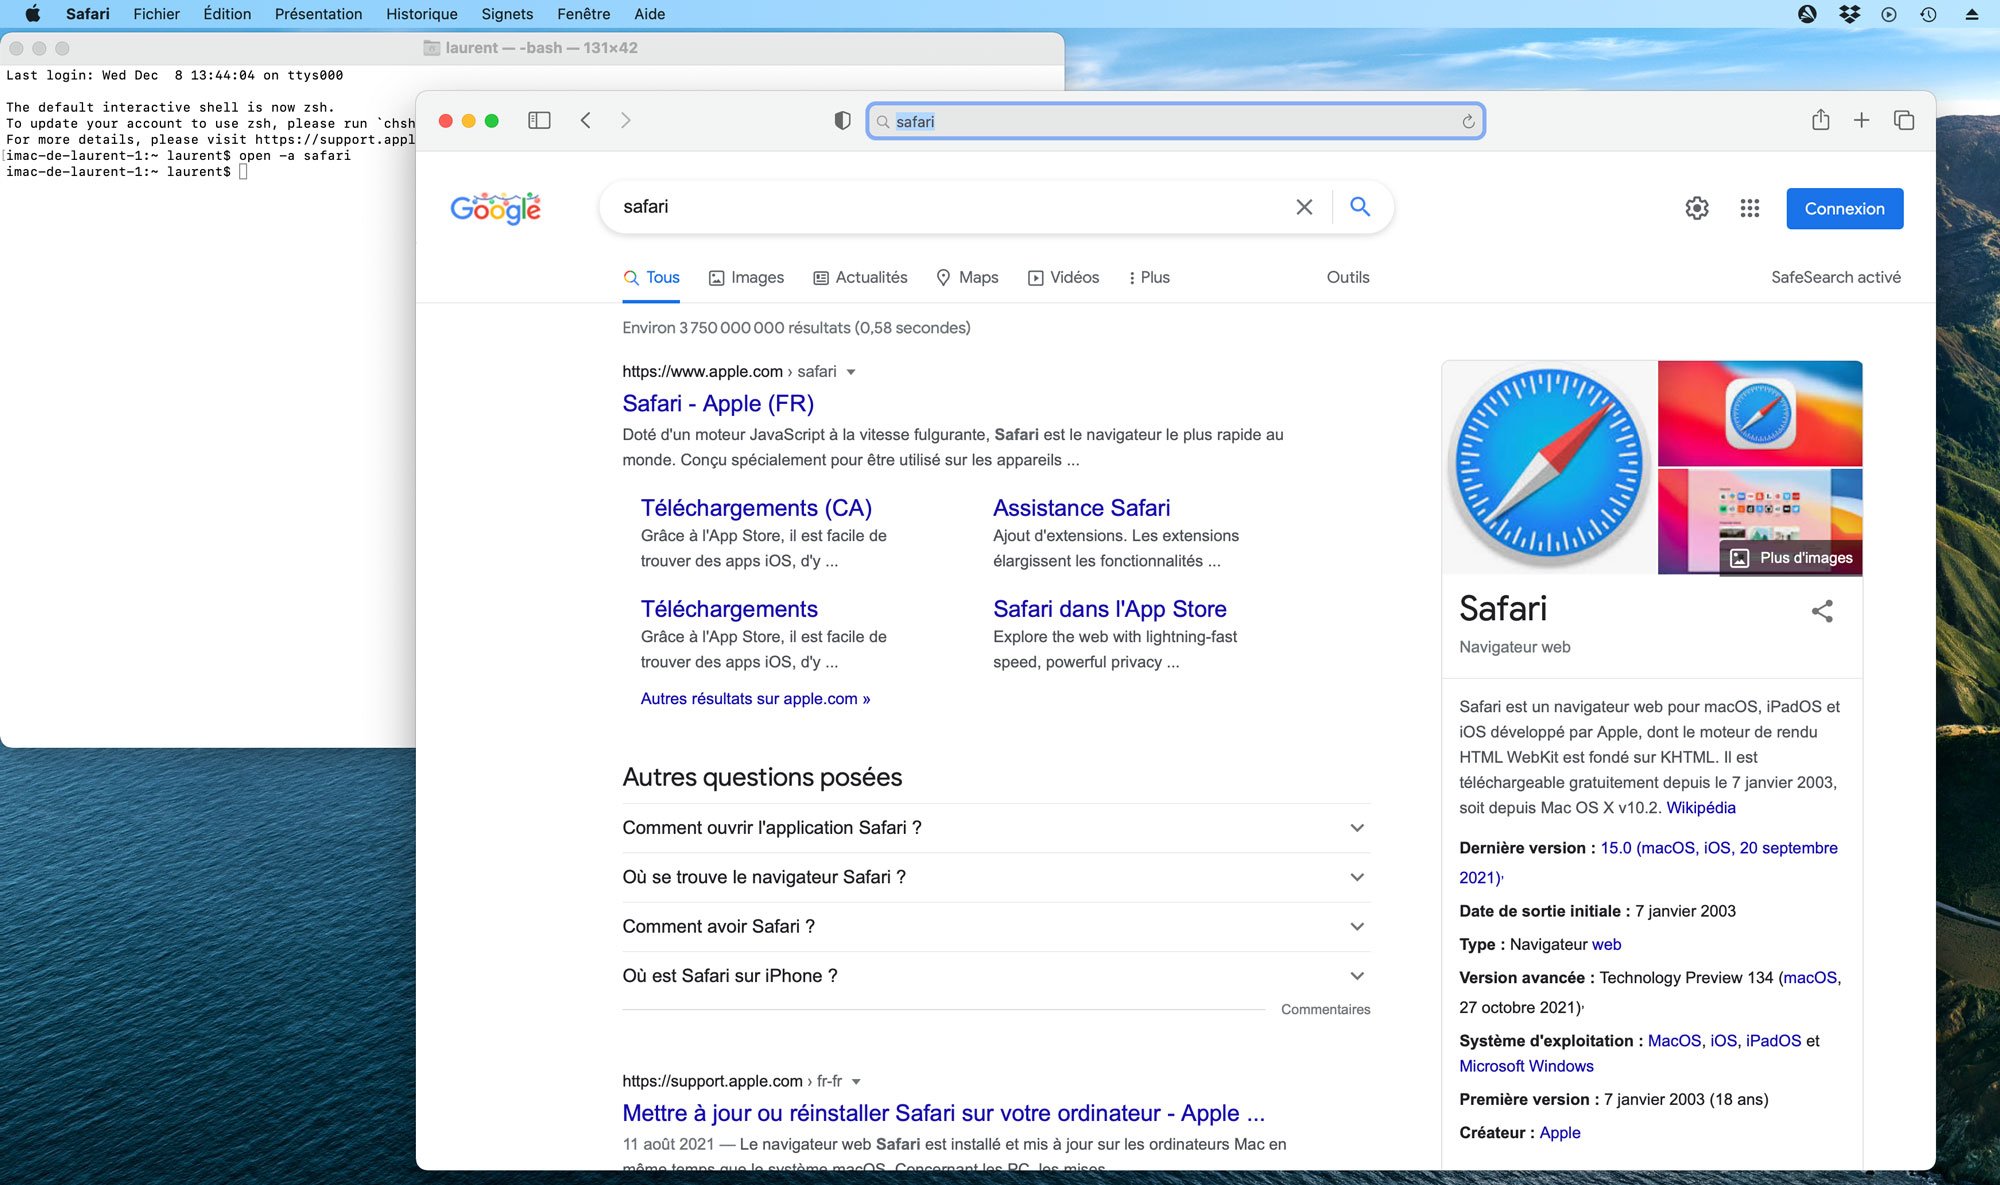Focus the Safari address bar

pos(1175,122)
